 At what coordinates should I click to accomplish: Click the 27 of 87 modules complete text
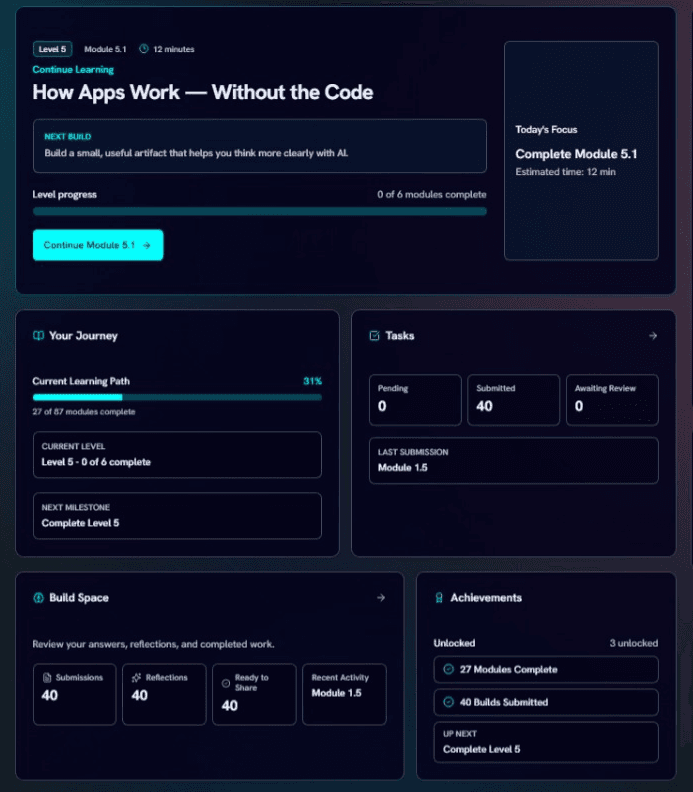pos(84,412)
